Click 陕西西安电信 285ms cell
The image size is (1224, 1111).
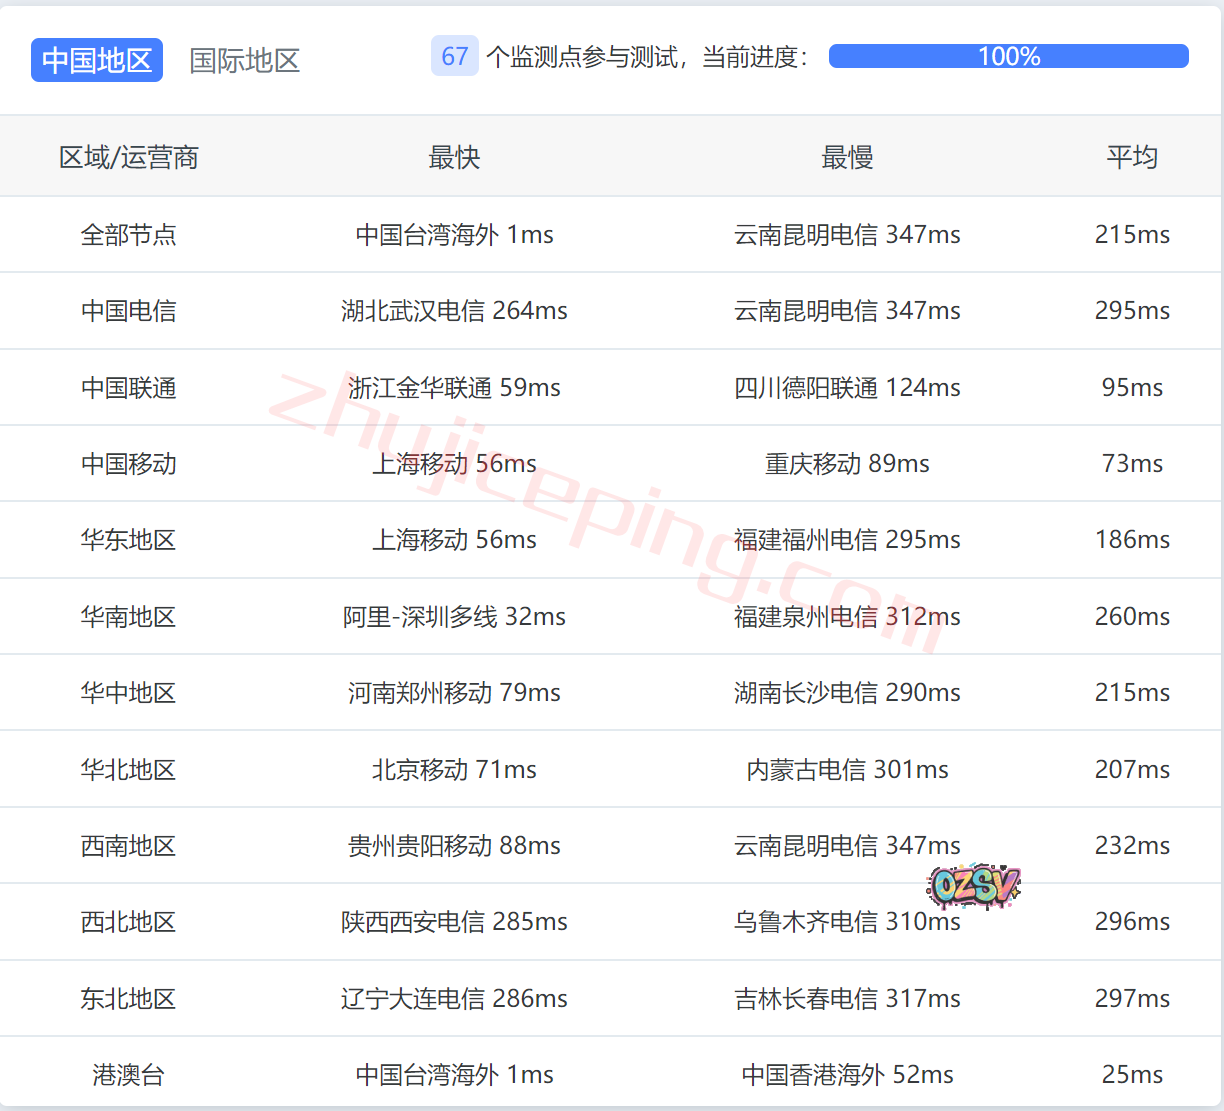[x=454, y=922]
